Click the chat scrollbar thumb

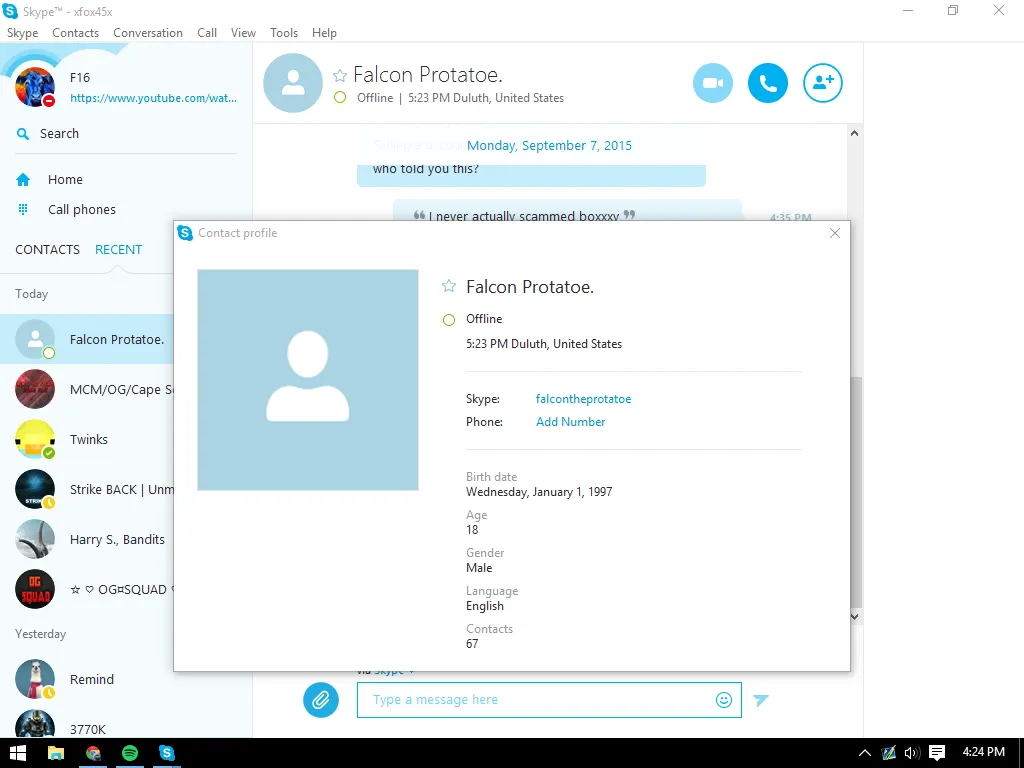pos(855,493)
